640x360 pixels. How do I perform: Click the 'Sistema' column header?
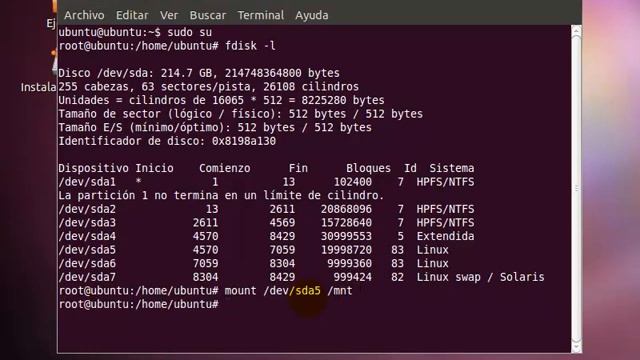pyautogui.click(x=451, y=168)
